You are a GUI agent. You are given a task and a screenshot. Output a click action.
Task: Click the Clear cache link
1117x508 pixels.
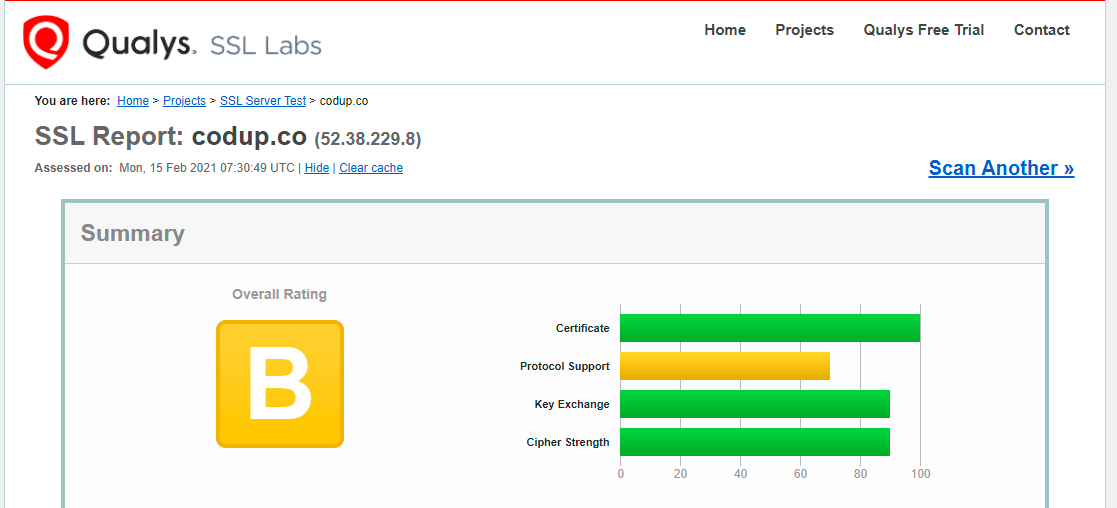point(371,168)
